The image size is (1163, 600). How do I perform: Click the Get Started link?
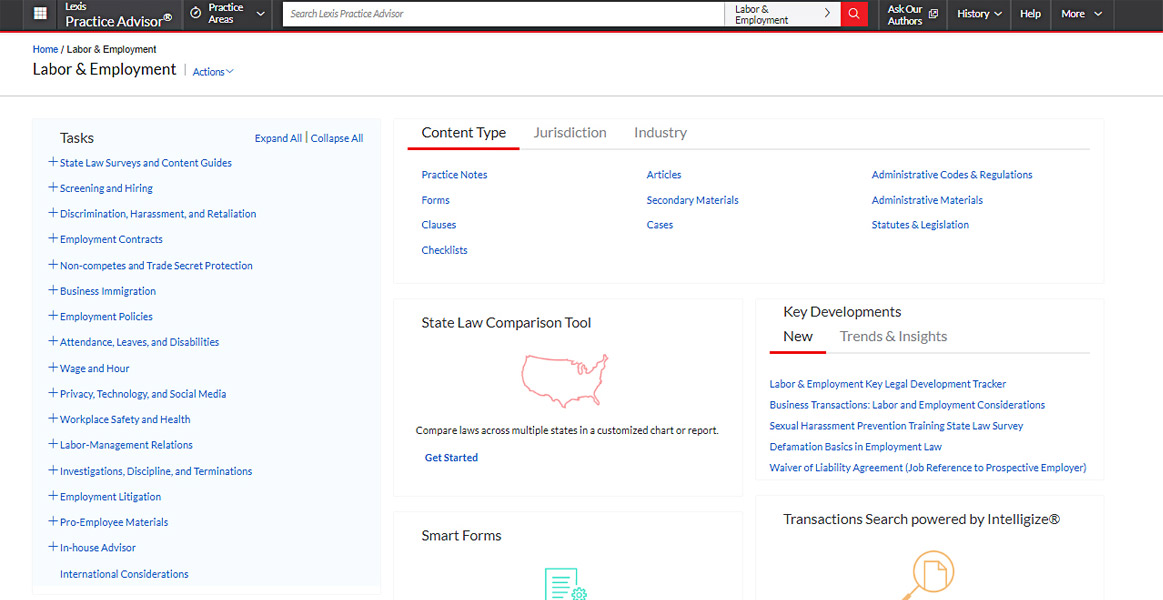point(451,458)
